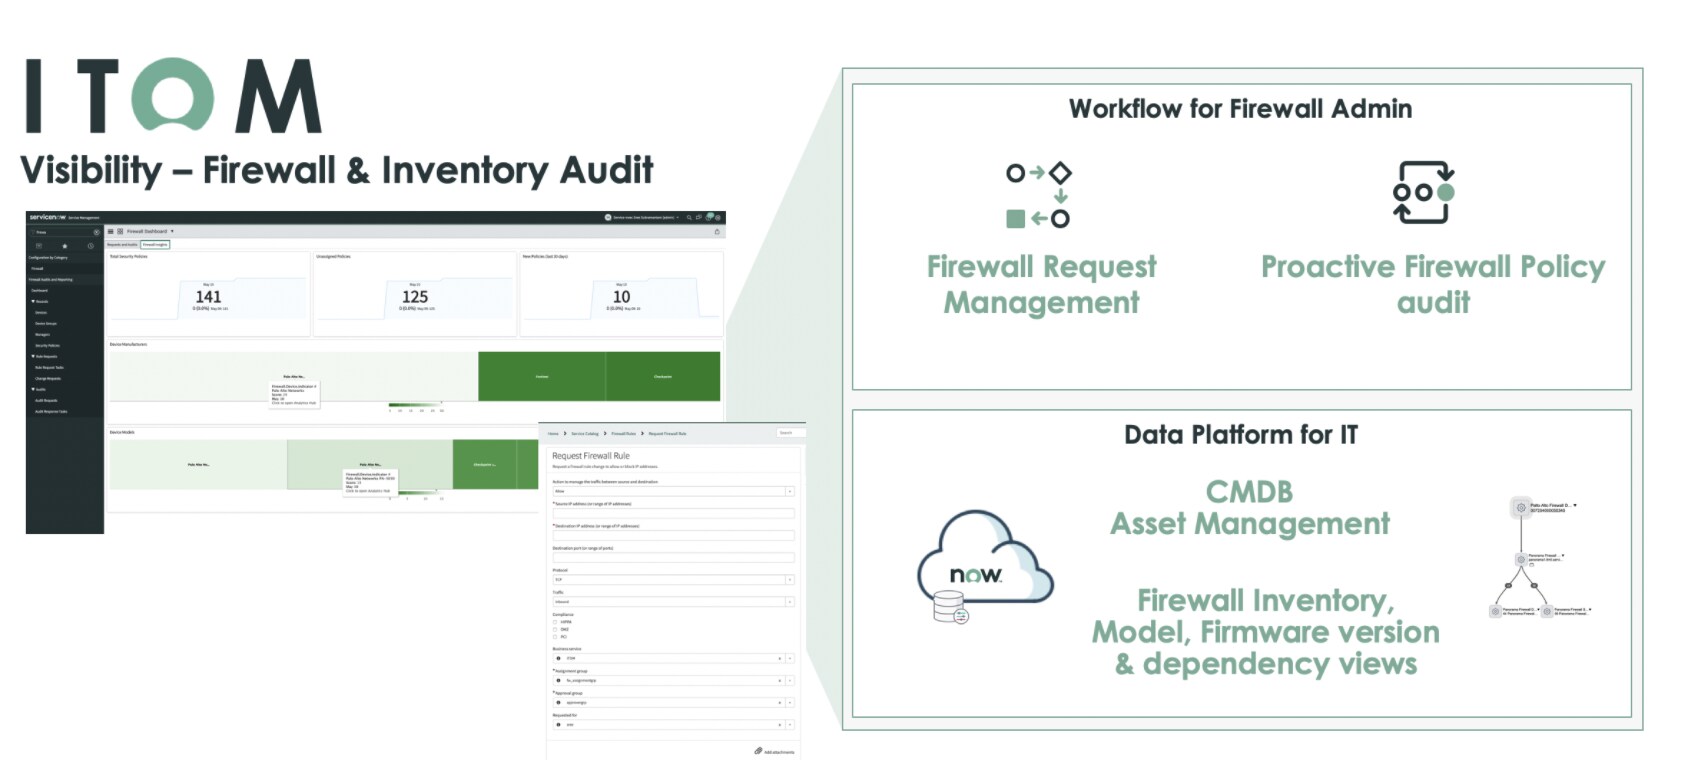
Task: Click the paperclip Add attachments icon
Action: pos(758,751)
